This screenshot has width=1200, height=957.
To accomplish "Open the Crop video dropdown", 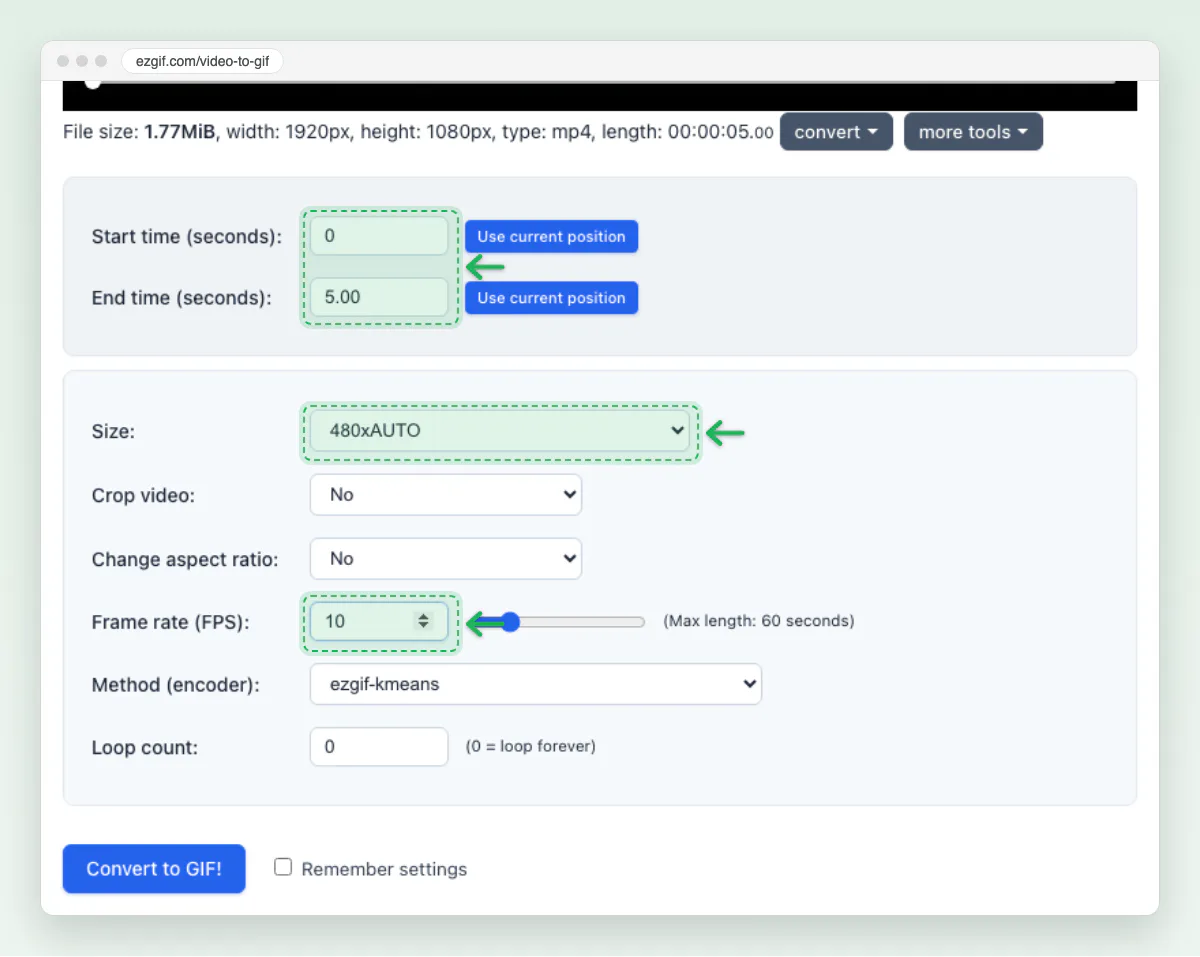I will pyautogui.click(x=446, y=495).
